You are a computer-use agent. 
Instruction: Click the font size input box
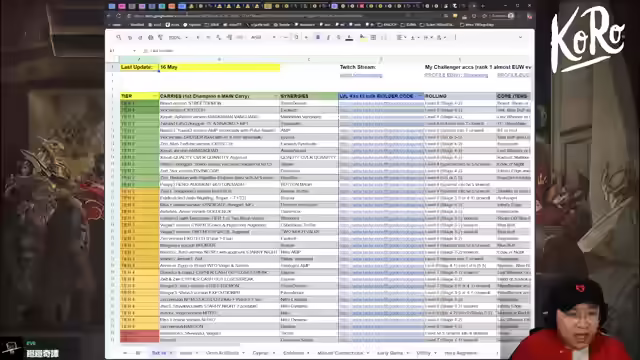[296, 38]
